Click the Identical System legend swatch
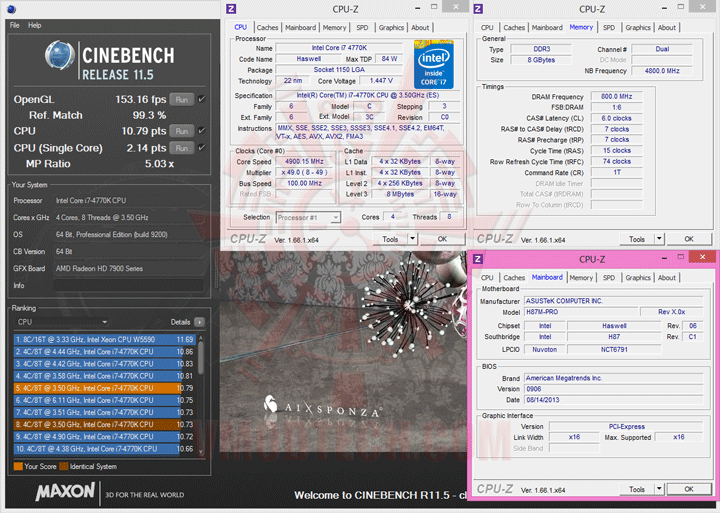Screen dimensions: 720x513 (64, 467)
